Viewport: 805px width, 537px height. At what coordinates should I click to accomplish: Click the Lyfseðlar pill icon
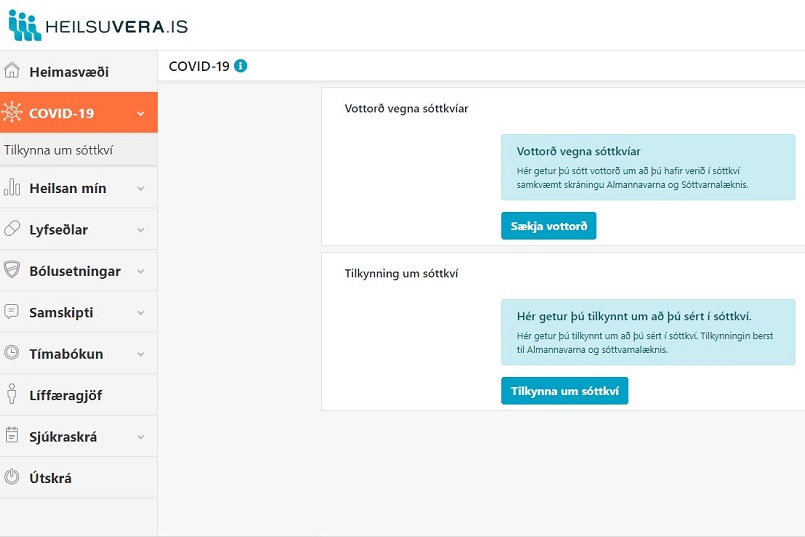pyautogui.click(x=12, y=229)
